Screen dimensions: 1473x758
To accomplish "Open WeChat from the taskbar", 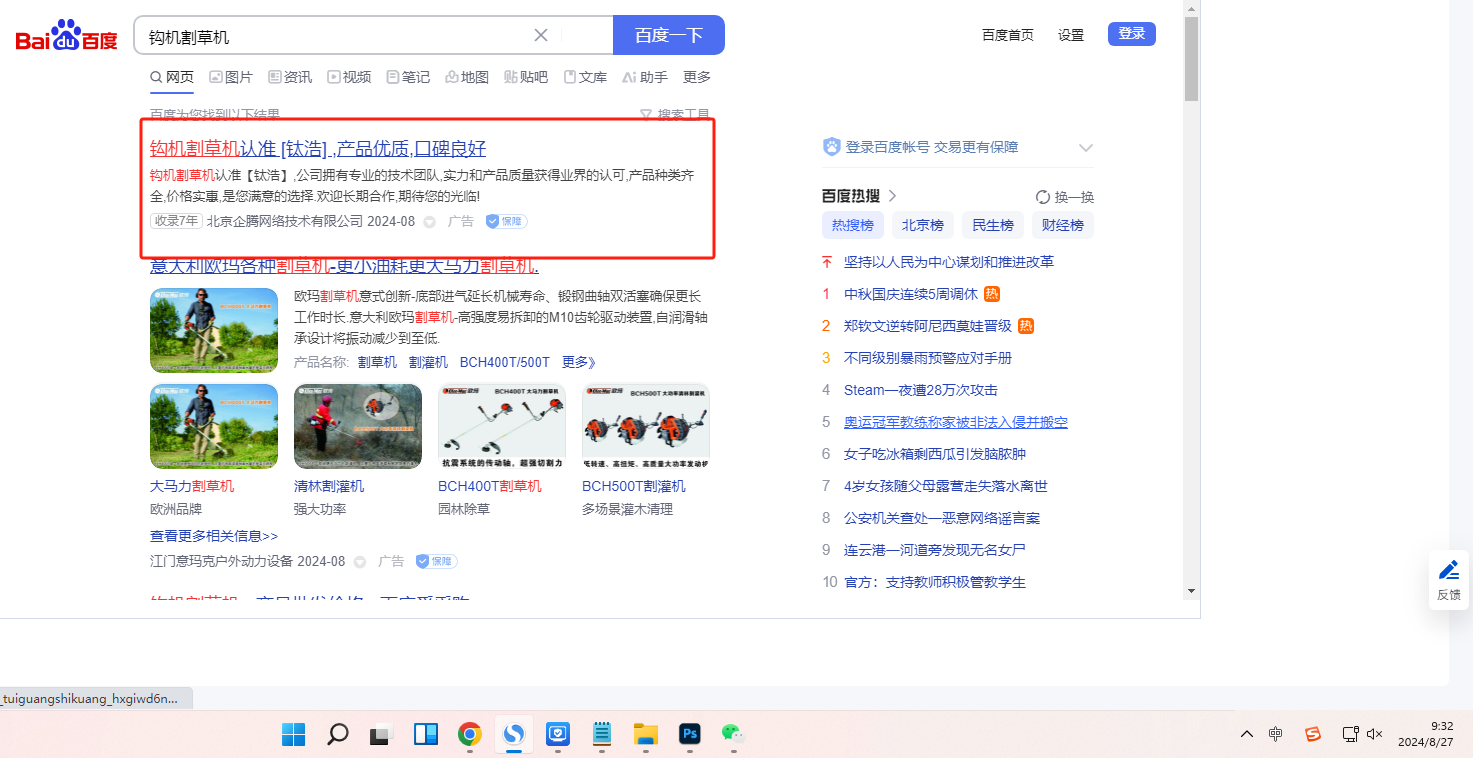I will pos(734,734).
